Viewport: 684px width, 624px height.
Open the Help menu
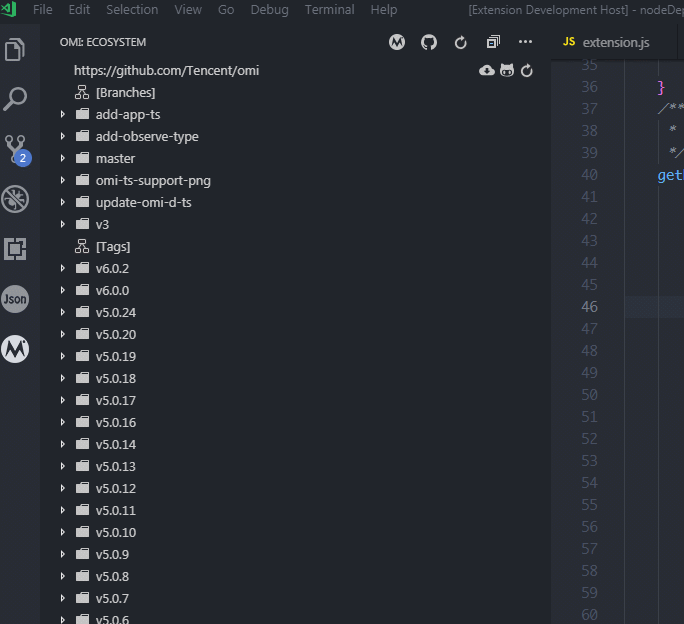[x=384, y=10]
